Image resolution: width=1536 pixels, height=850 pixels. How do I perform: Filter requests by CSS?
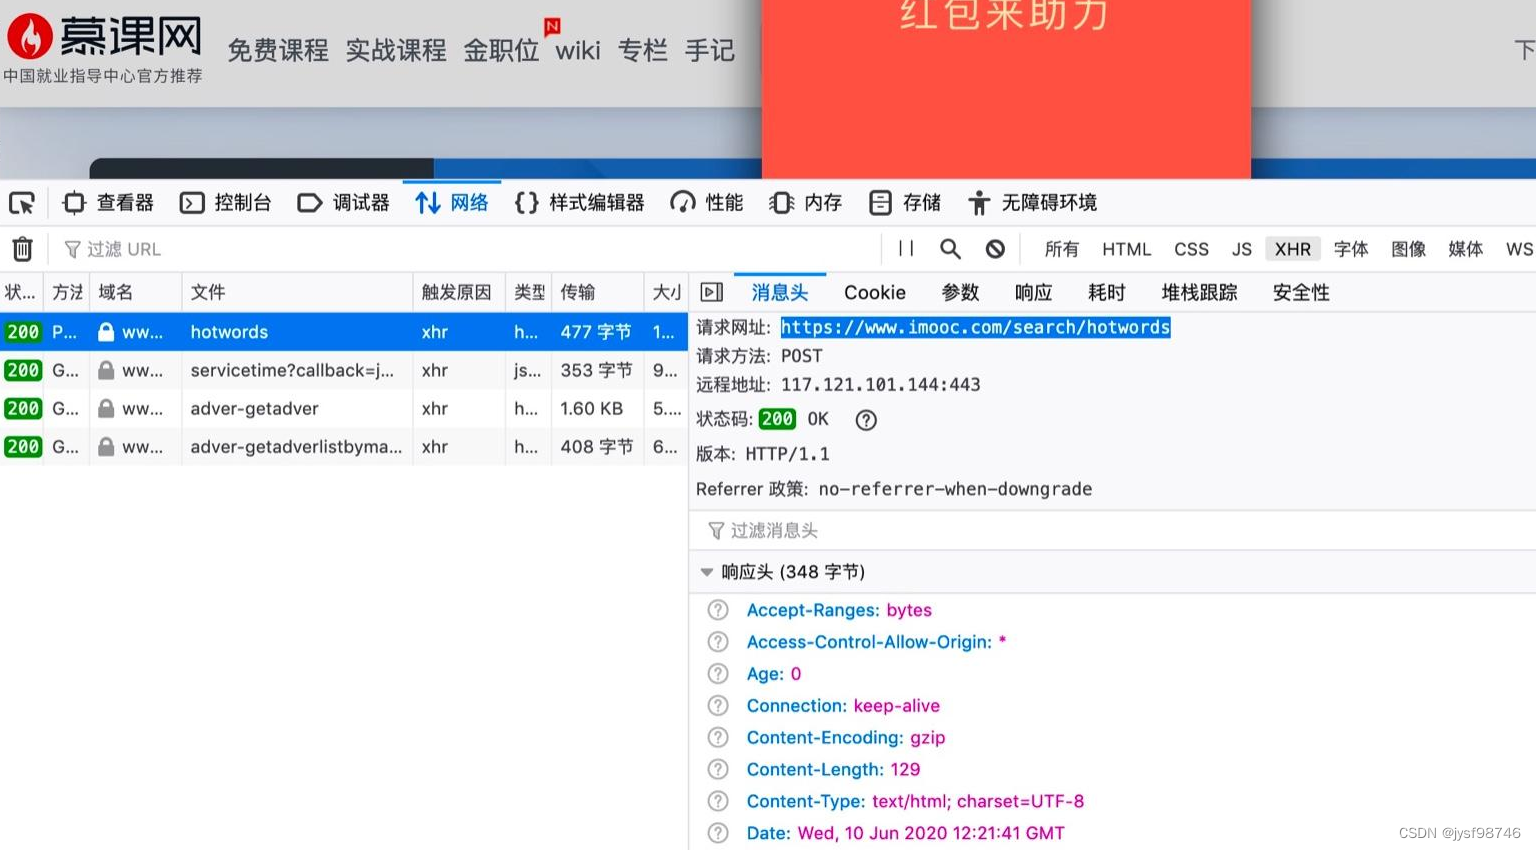[x=1191, y=249]
